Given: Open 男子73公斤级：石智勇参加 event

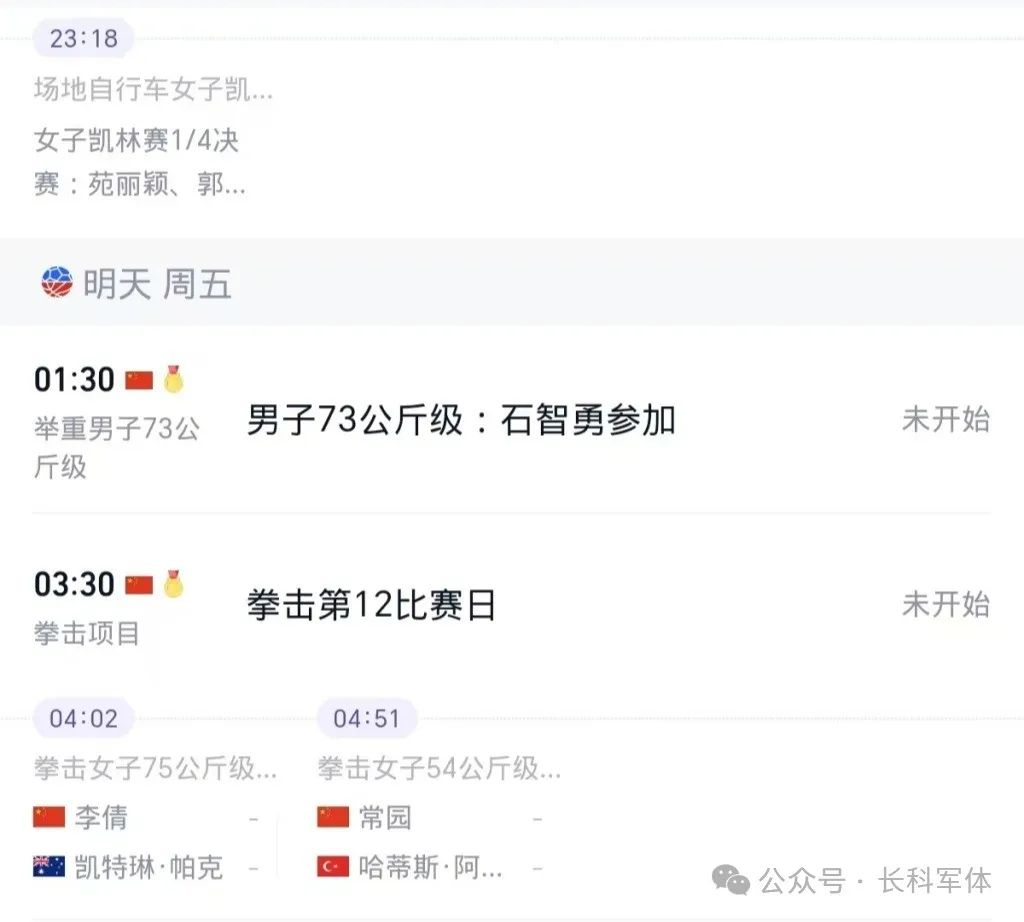Looking at the screenshot, I should coord(461,421).
